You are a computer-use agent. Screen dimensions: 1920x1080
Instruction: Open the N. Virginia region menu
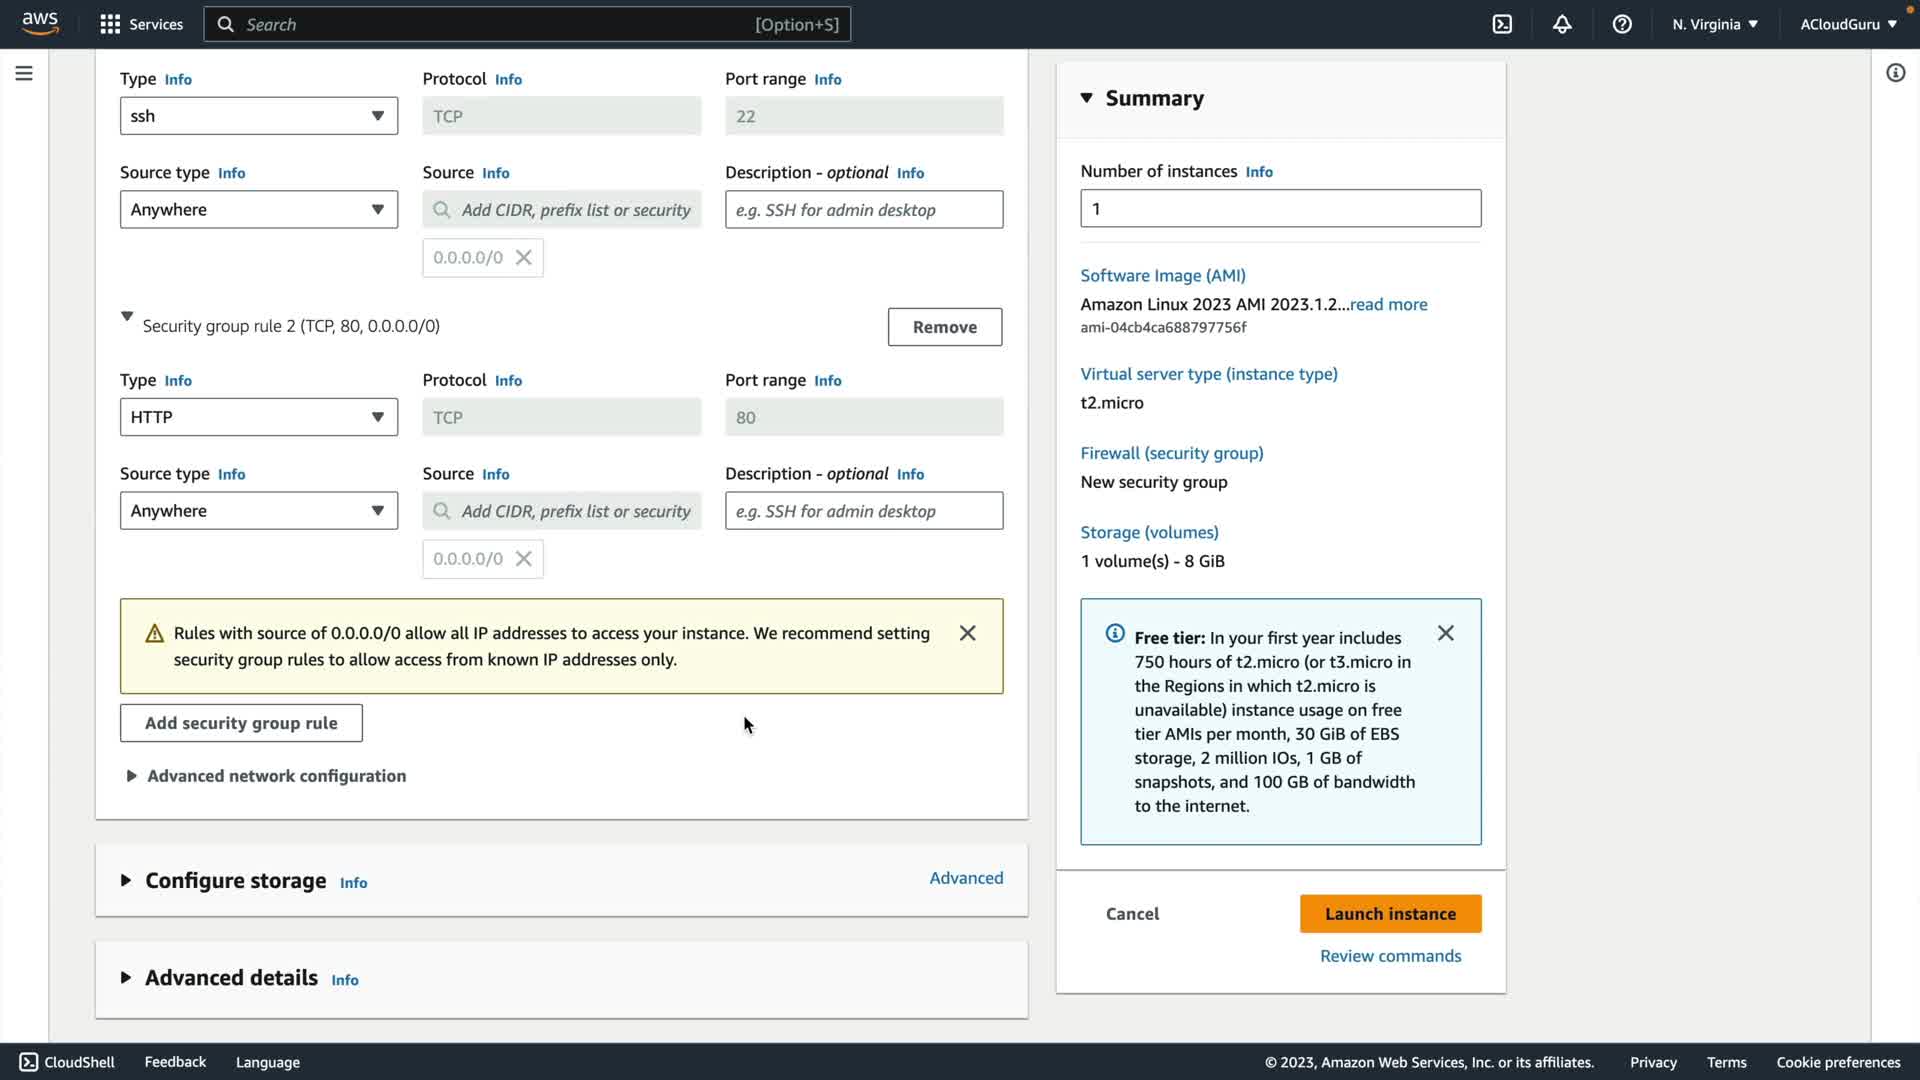(1714, 24)
